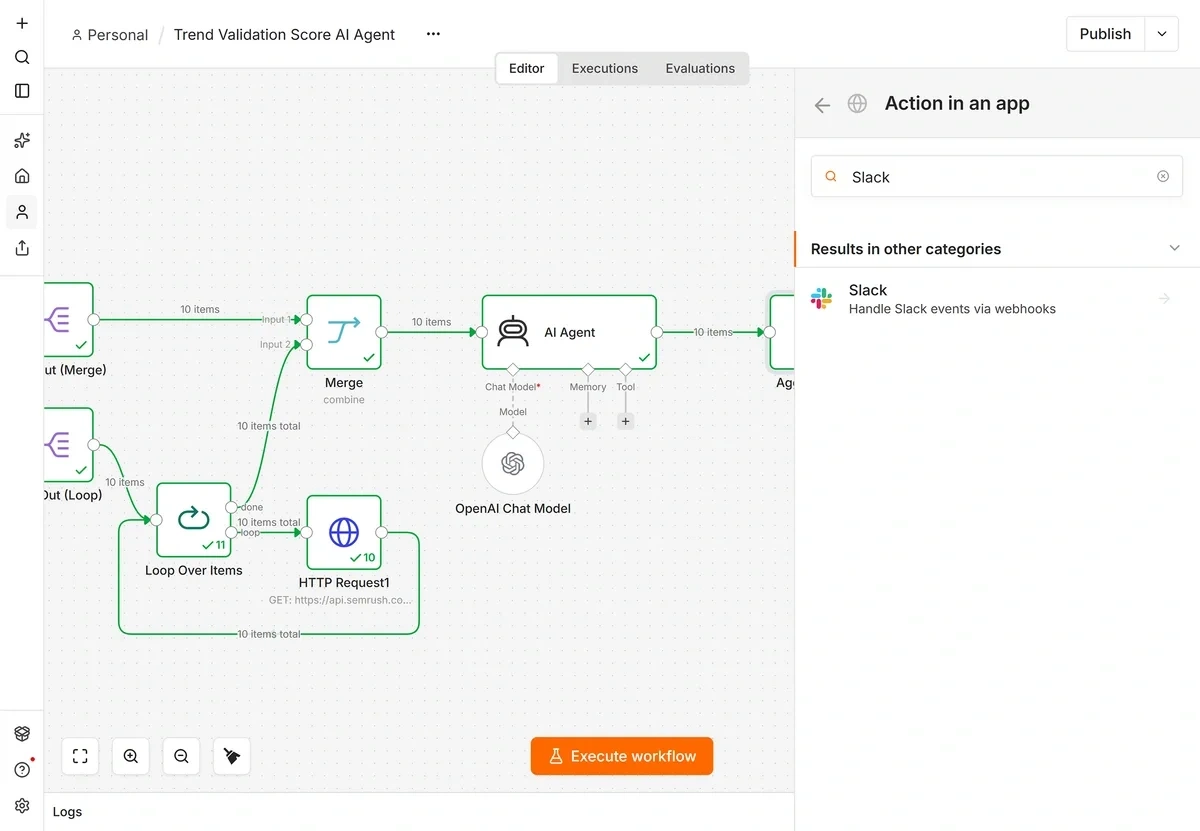Click the workflow name Trend Validation Score AI Agent
This screenshot has height=831, width=1200.
pos(284,35)
